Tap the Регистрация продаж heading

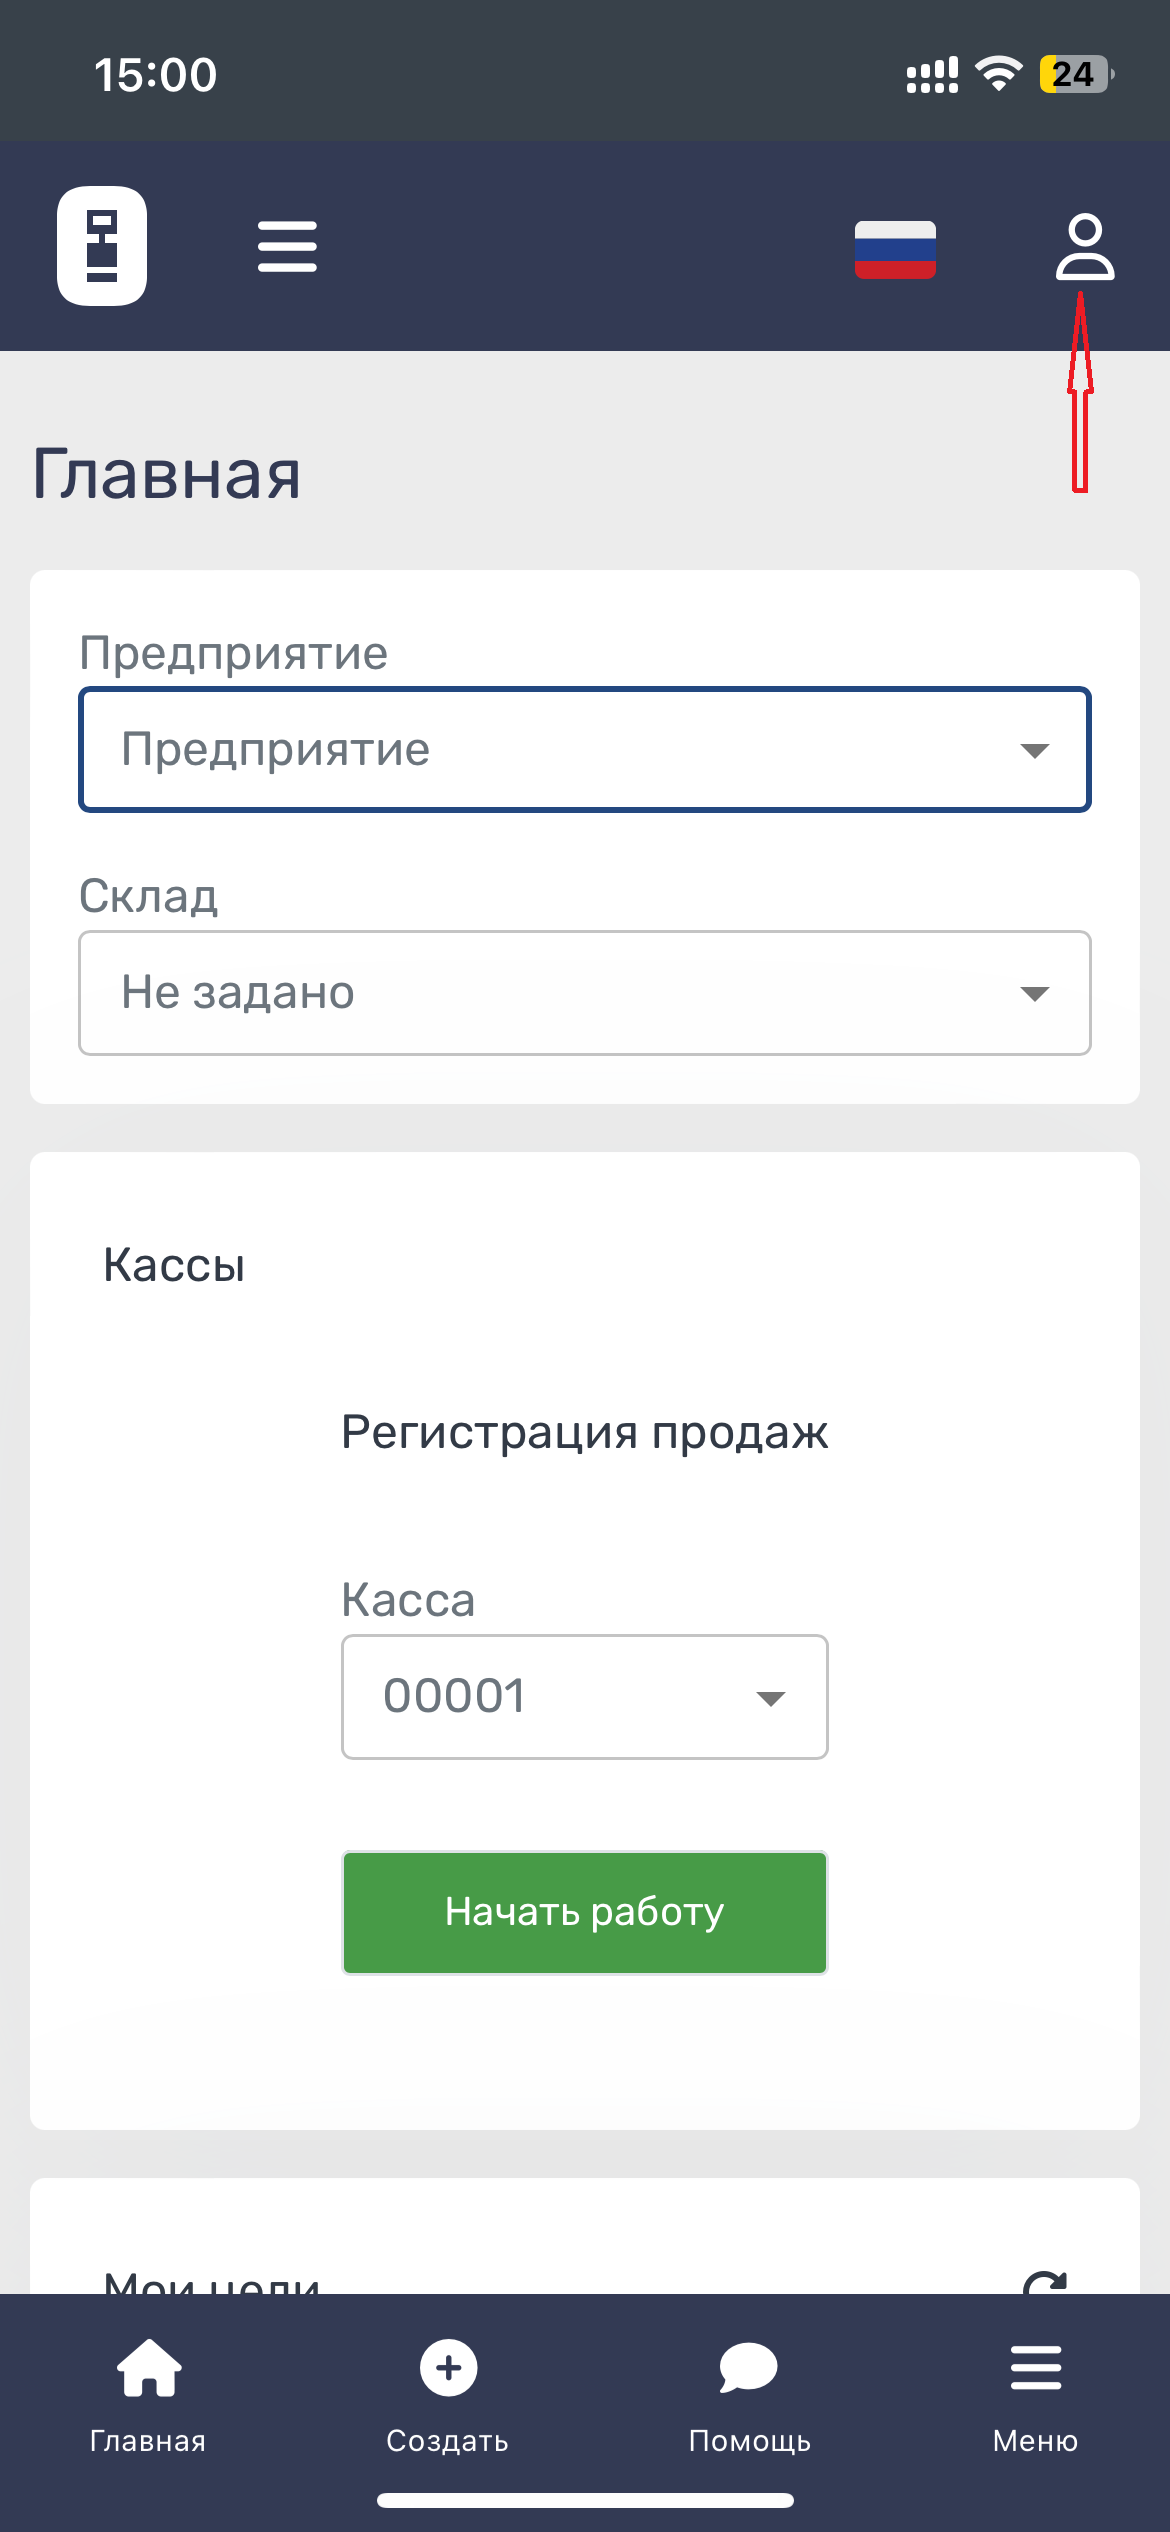coord(585,1432)
